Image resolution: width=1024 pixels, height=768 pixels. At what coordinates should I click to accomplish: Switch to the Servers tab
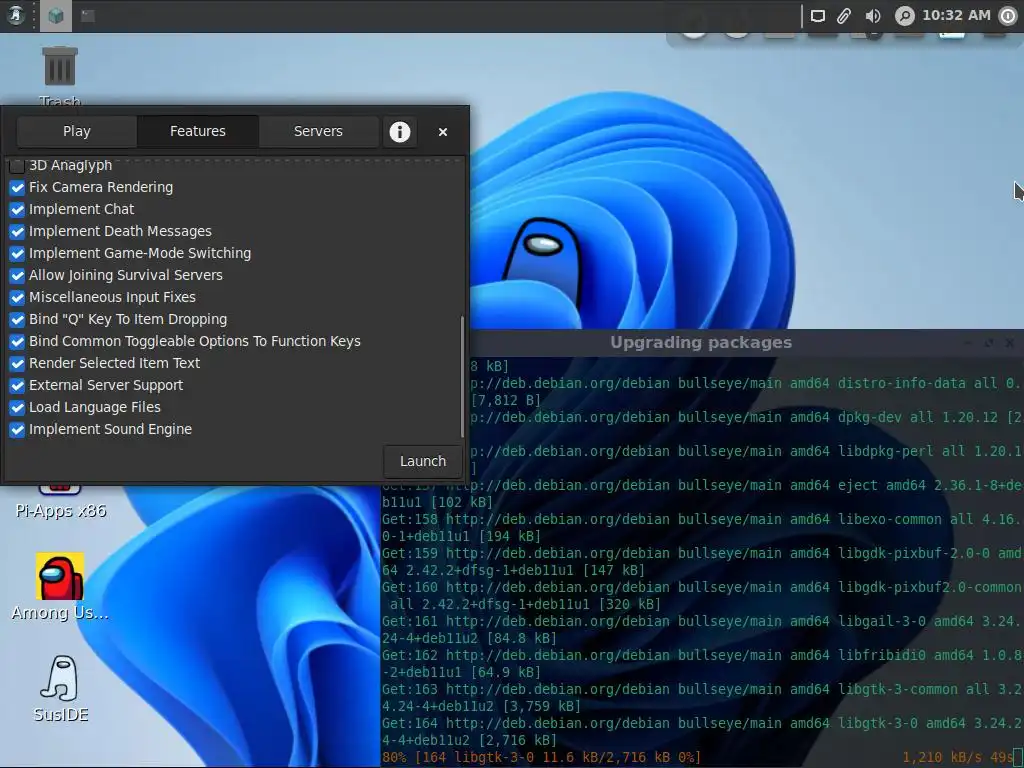point(318,131)
